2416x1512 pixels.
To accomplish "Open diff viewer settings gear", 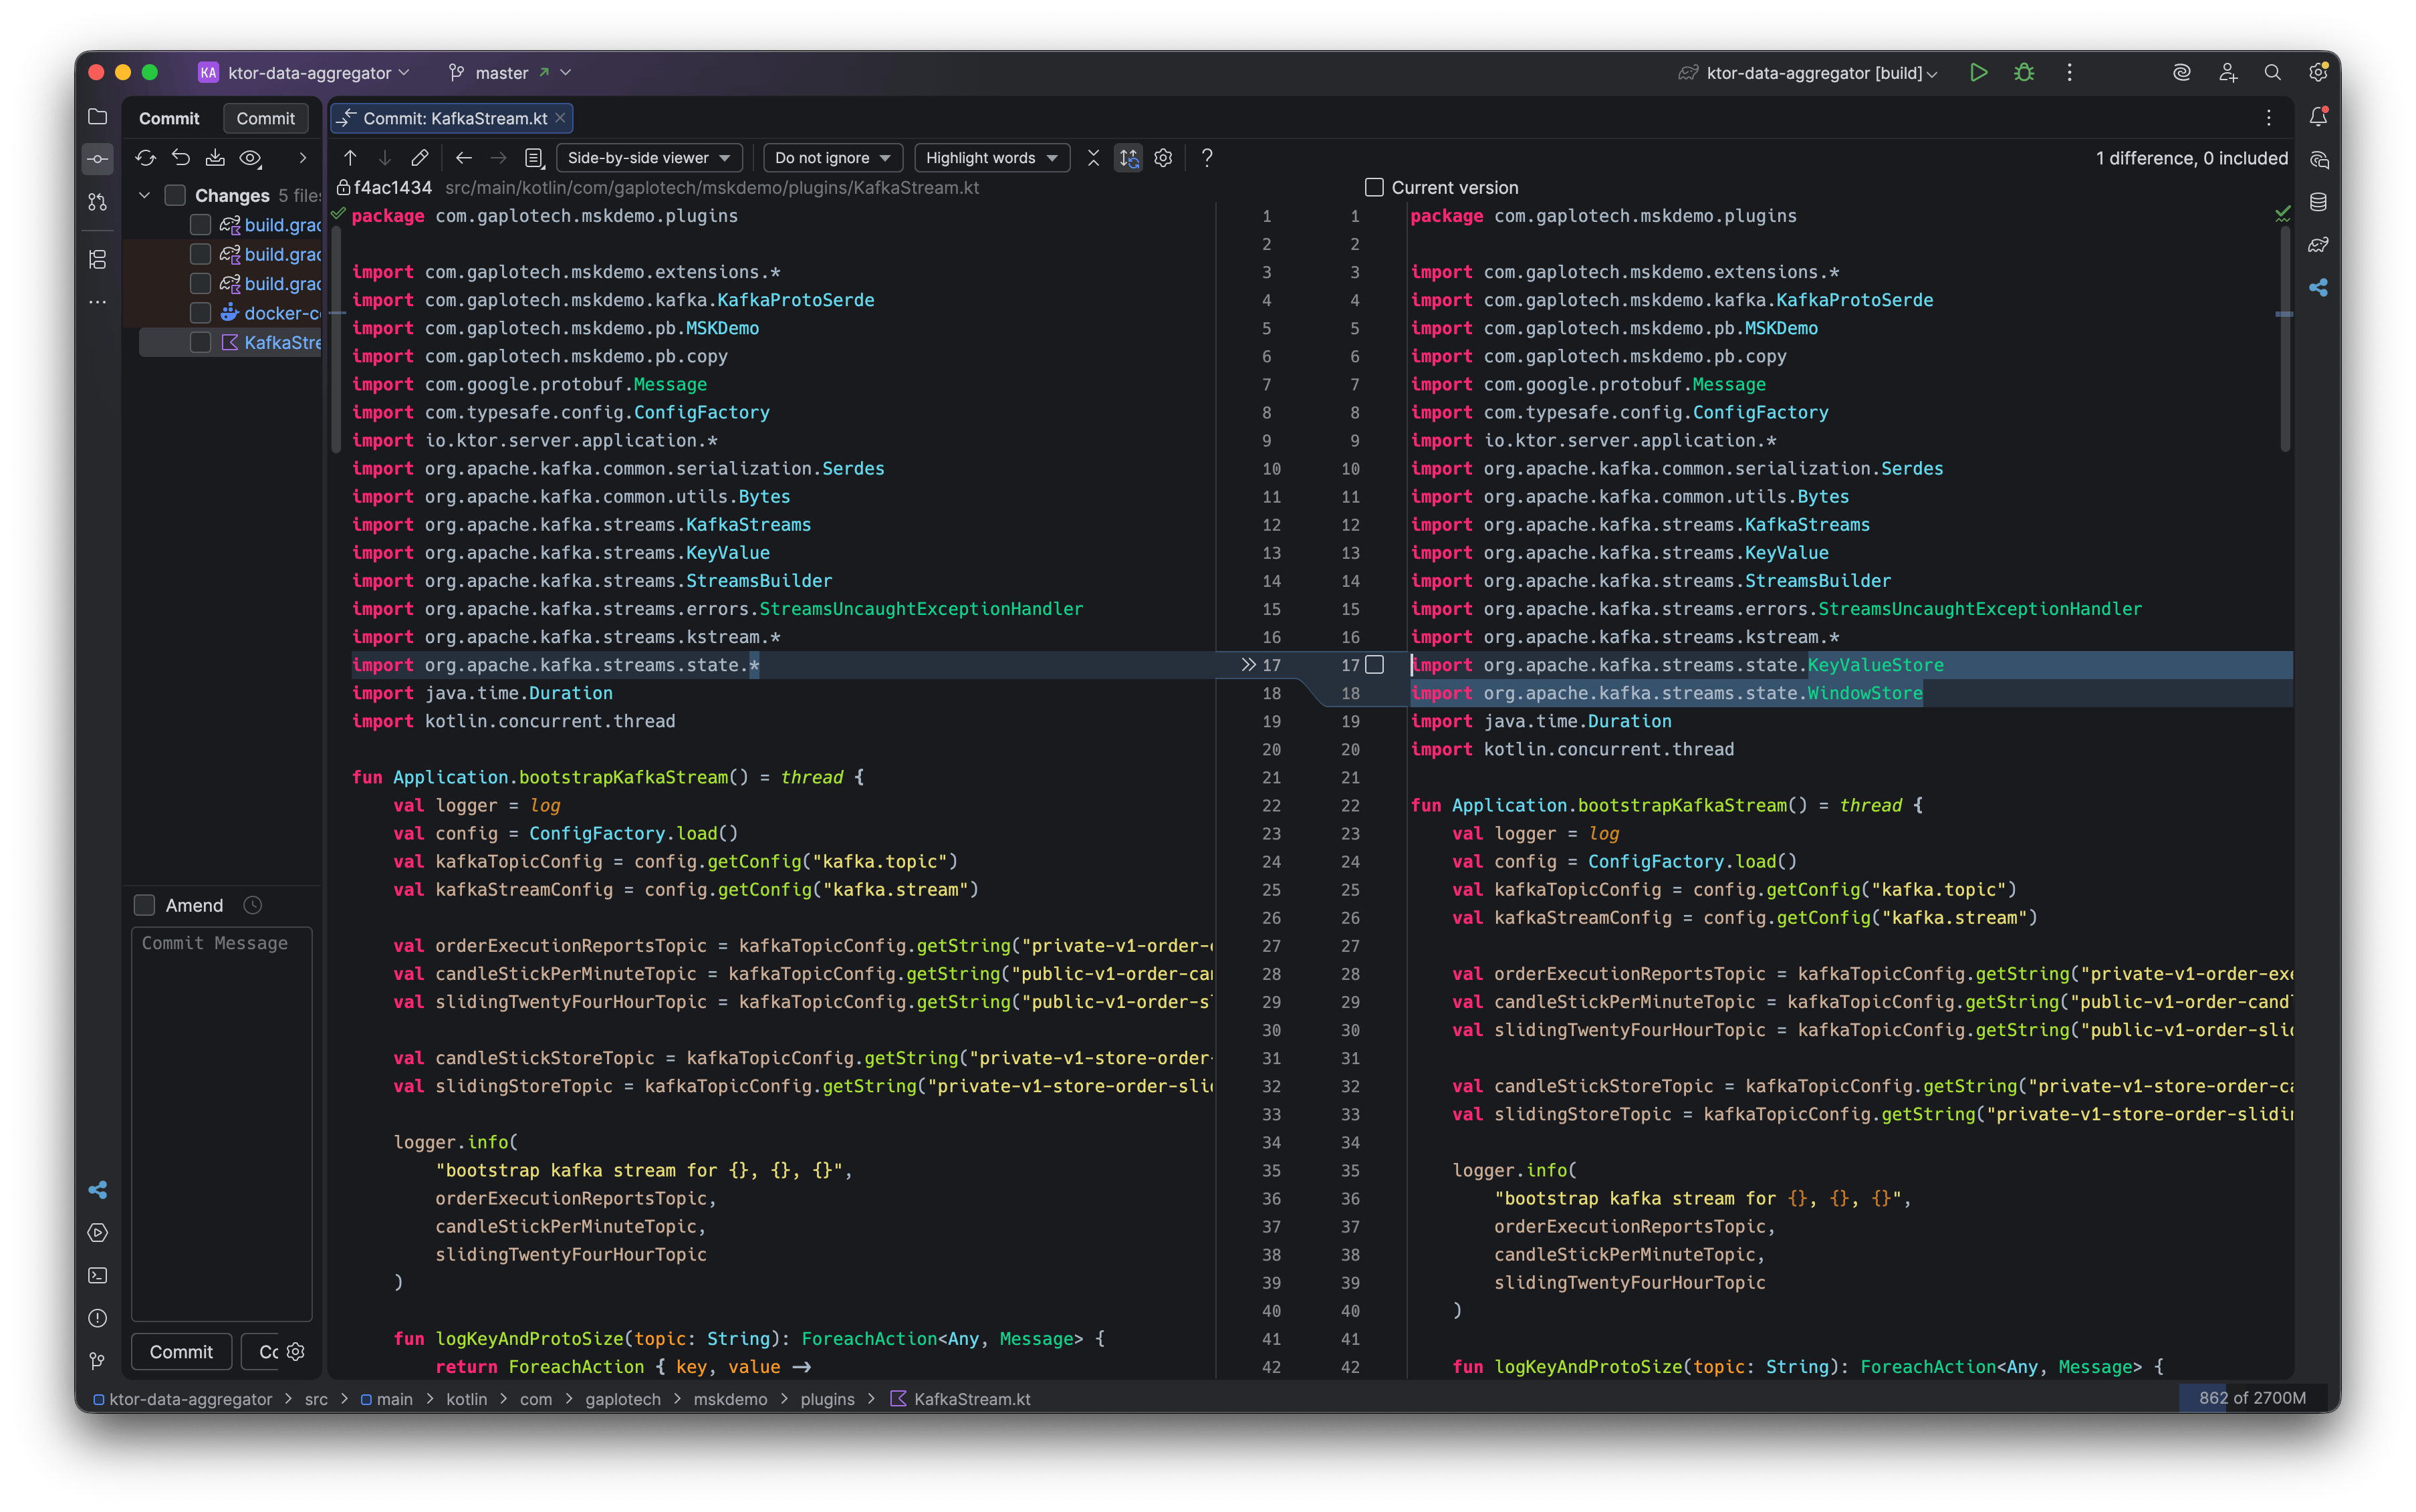I will pos(1163,158).
